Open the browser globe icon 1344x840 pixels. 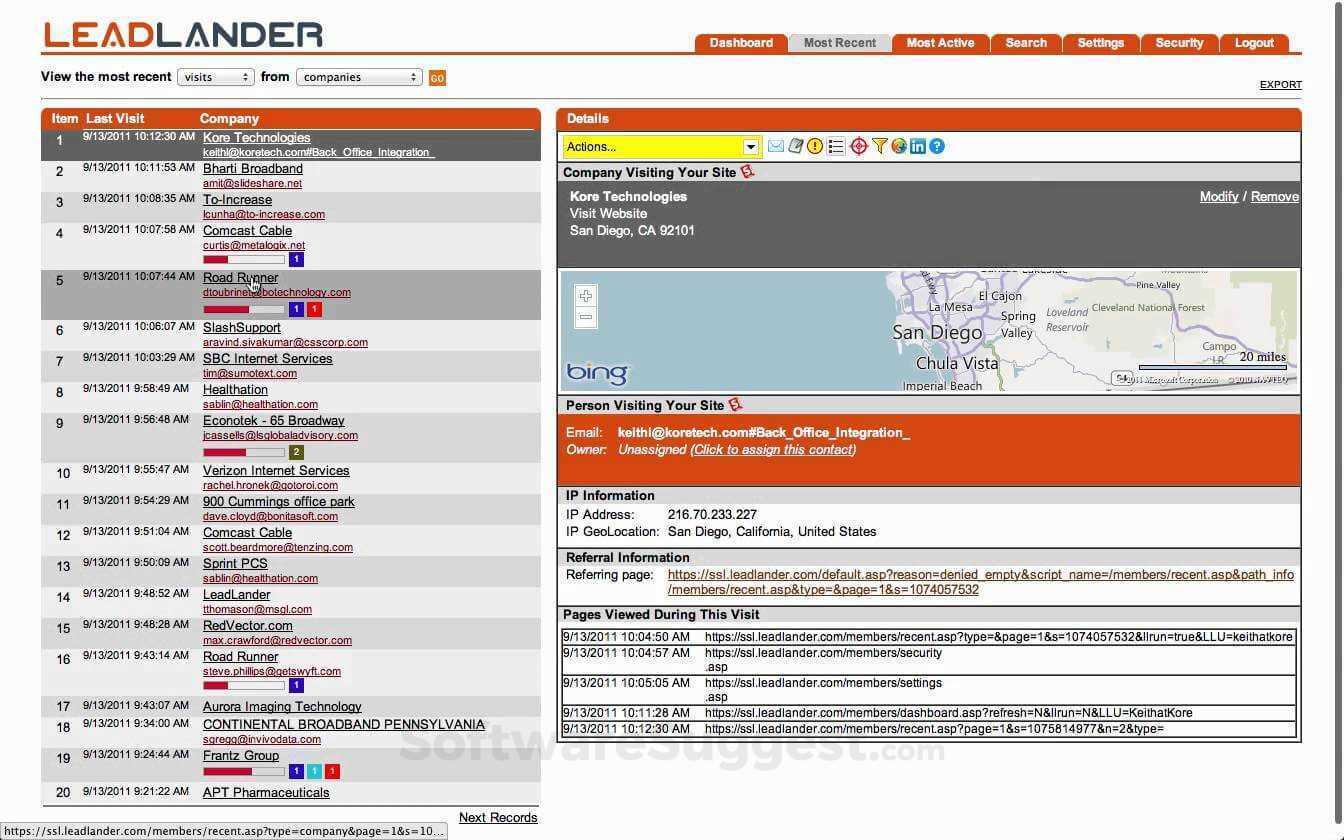(899, 146)
